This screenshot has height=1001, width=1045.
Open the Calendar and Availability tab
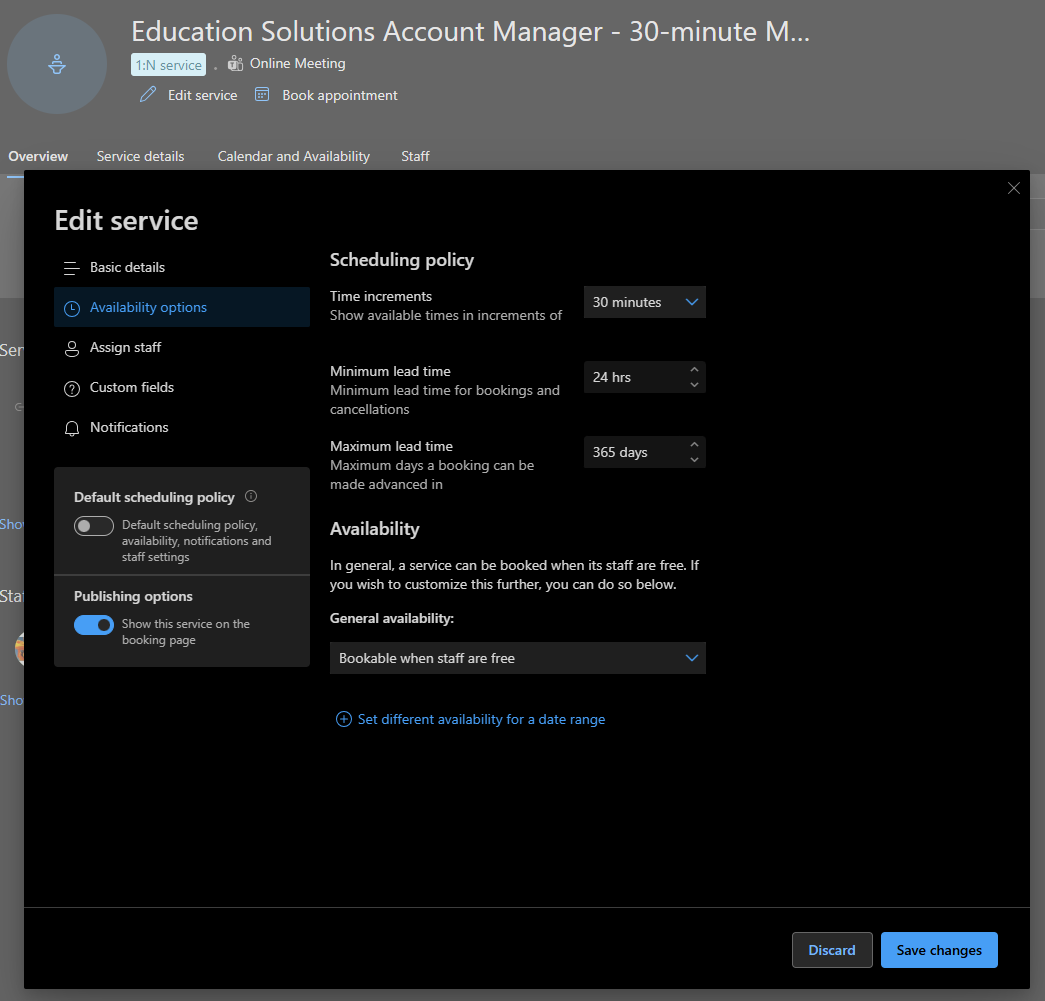tap(293, 156)
